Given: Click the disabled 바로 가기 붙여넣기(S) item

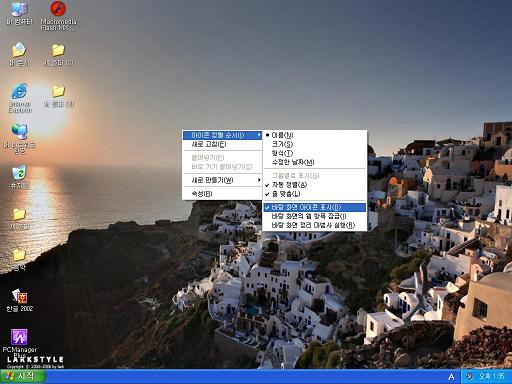Looking at the screenshot, I should [x=222, y=167].
